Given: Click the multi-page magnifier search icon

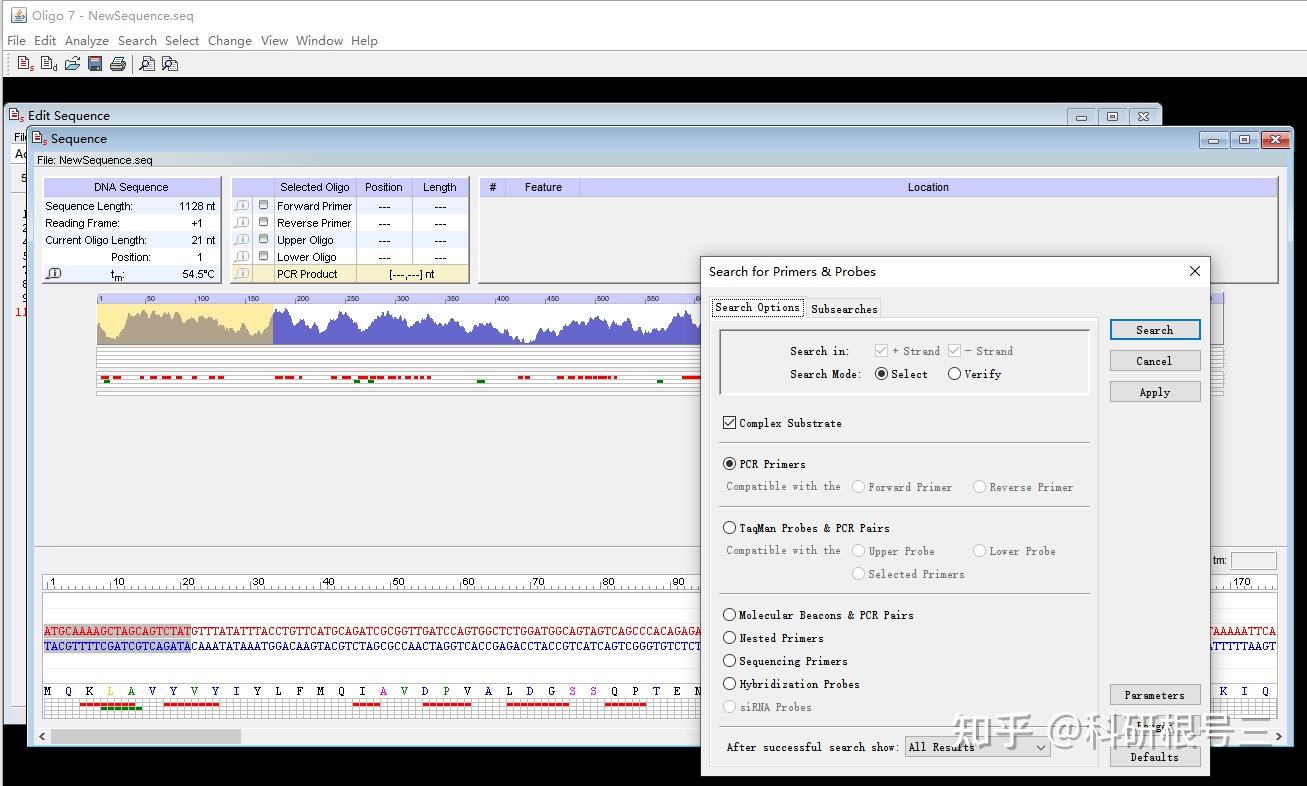Looking at the screenshot, I should click(170, 64).
